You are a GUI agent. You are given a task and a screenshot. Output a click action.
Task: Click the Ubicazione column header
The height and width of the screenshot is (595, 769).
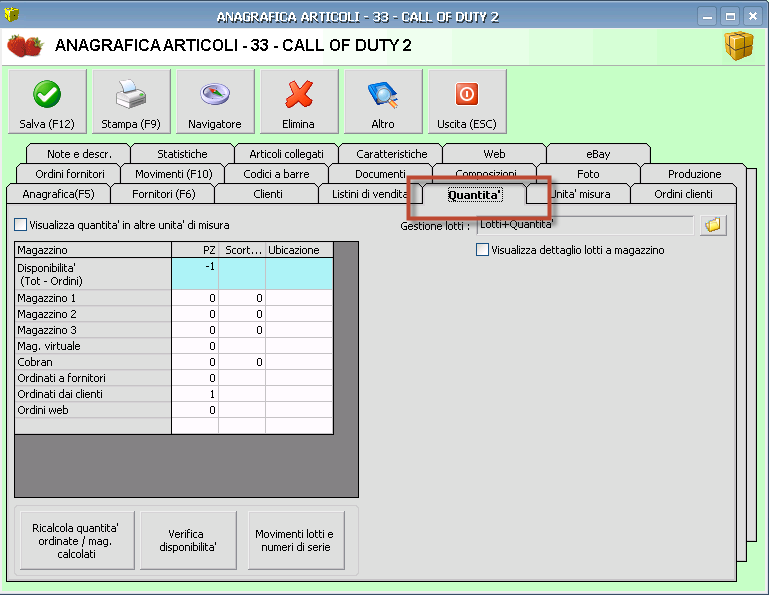(299, 250)
